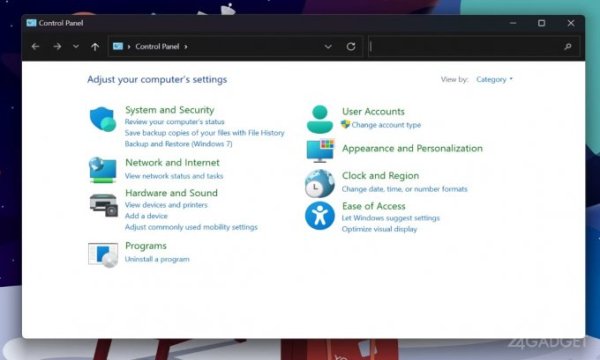Go up one level with up arrow

(95, 47)
